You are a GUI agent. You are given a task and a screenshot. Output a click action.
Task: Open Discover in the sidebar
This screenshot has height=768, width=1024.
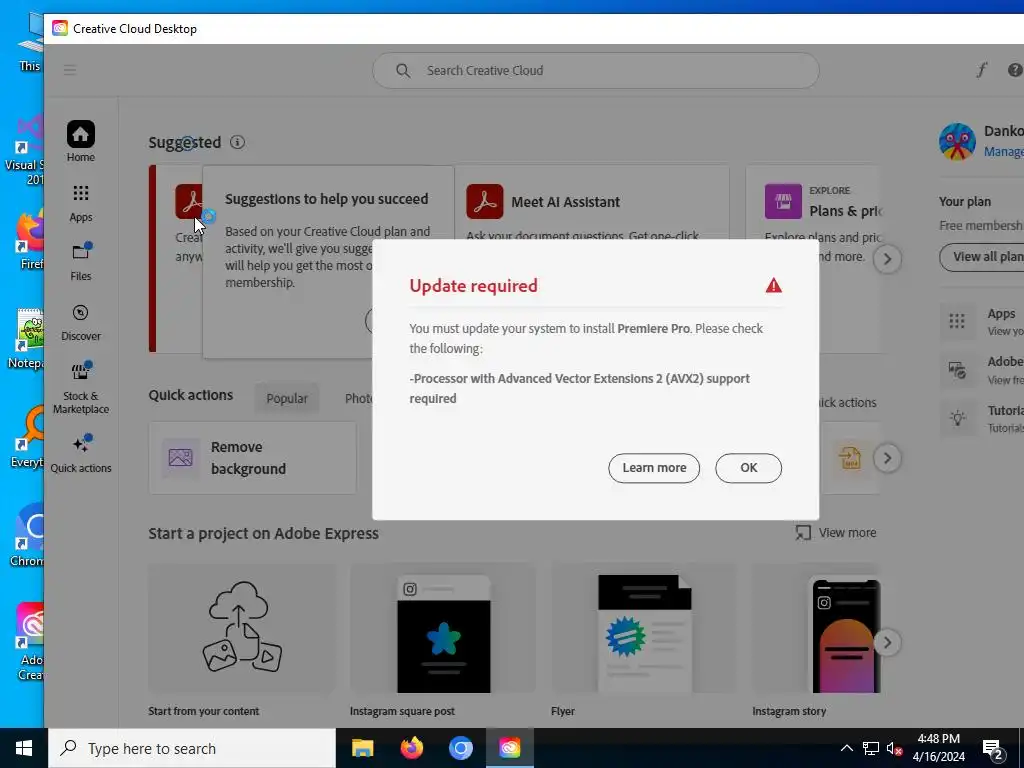point(80,322)
